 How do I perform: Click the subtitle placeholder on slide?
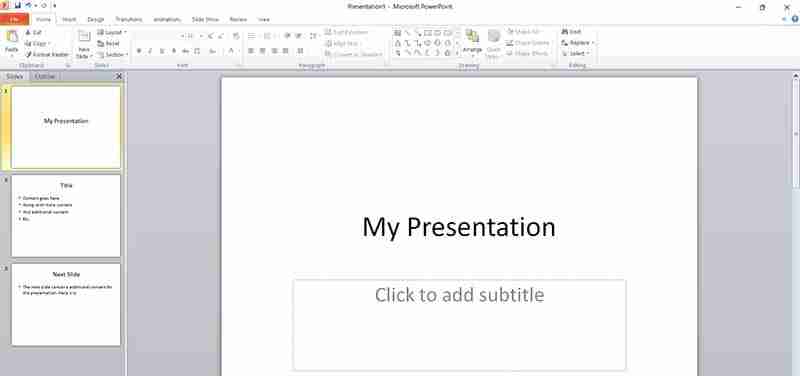pos(459,325)
